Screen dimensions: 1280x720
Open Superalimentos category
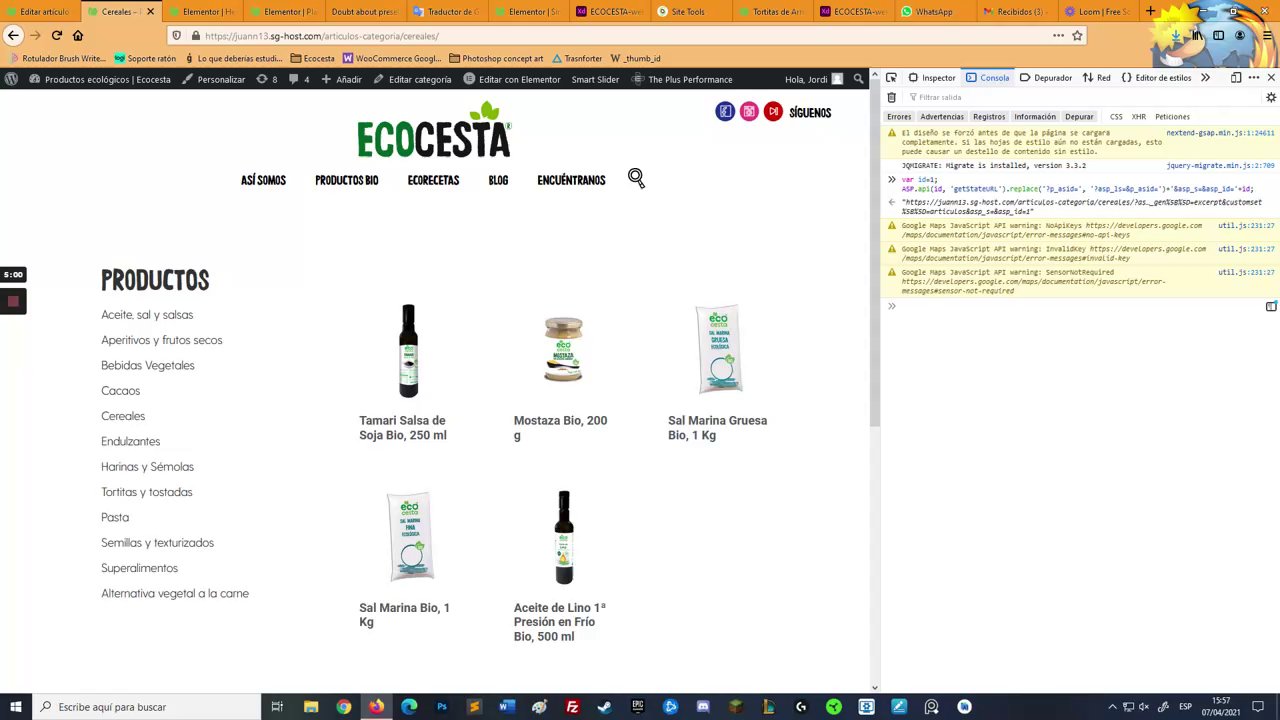coord(139,568)
